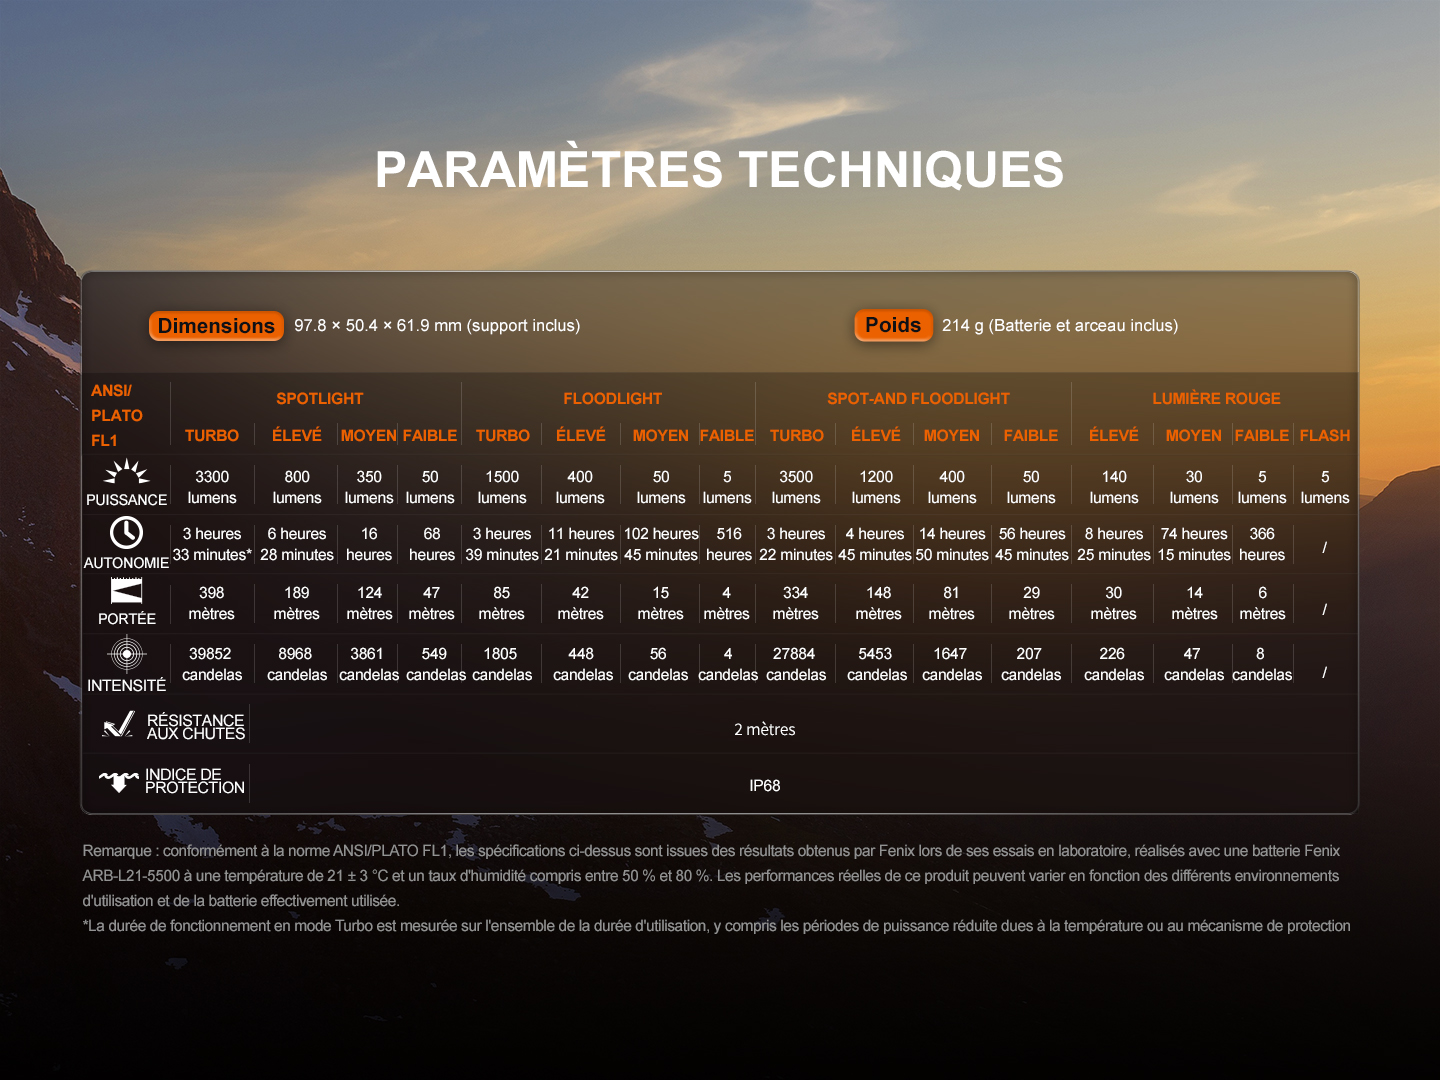The image size is (1440, 1080).
Task: Click the protection rating water icon
Action: tap(118, 780)
